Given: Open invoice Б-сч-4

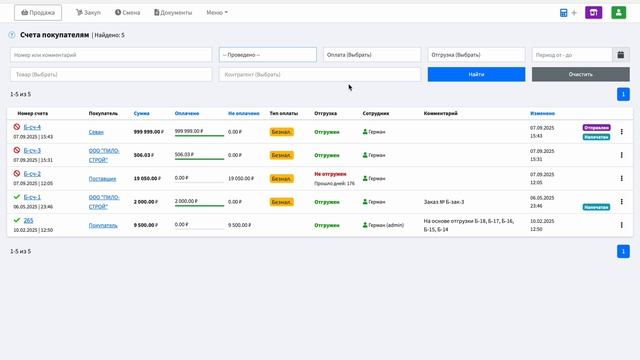Looking at the screenshot, I should (32, 127).
